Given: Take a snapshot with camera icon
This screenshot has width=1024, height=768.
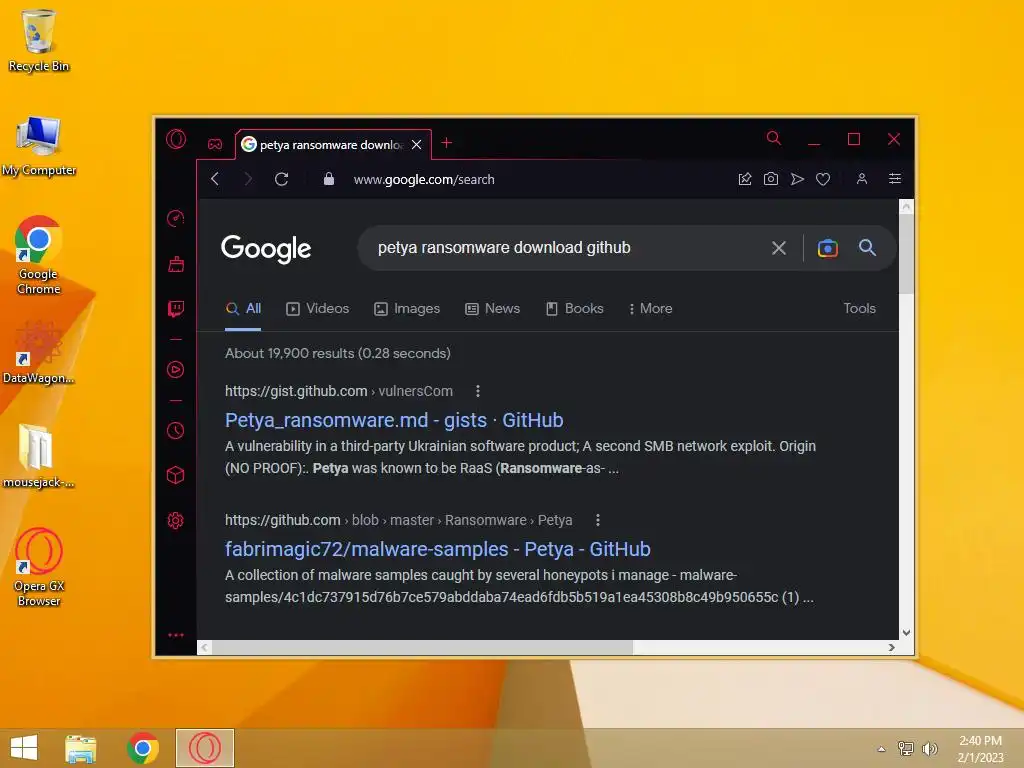Looking at the screenshot, I should point(771,179).
